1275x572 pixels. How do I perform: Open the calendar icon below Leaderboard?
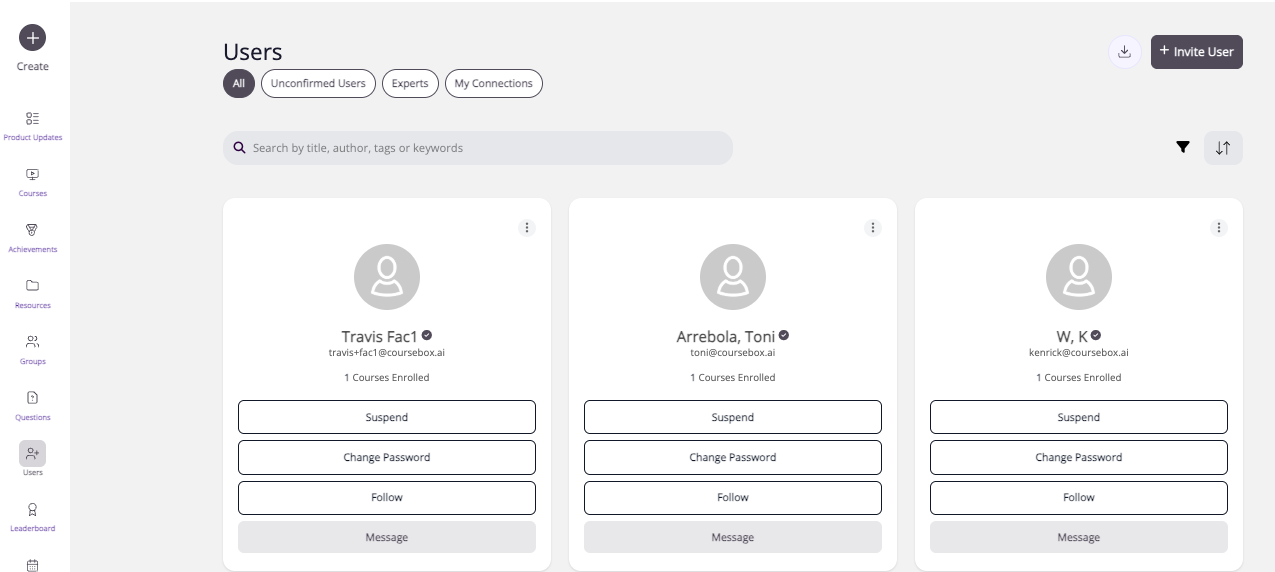click(x=32, y=565)
